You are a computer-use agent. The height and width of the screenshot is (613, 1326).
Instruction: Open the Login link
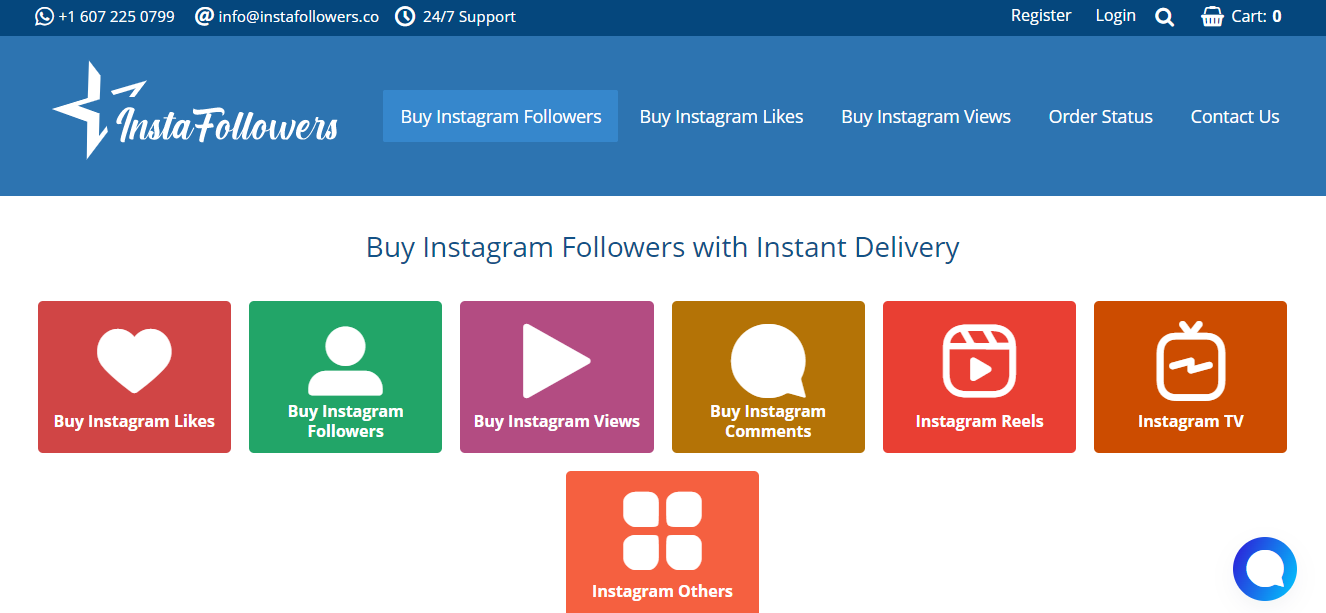pos(1115,16)
